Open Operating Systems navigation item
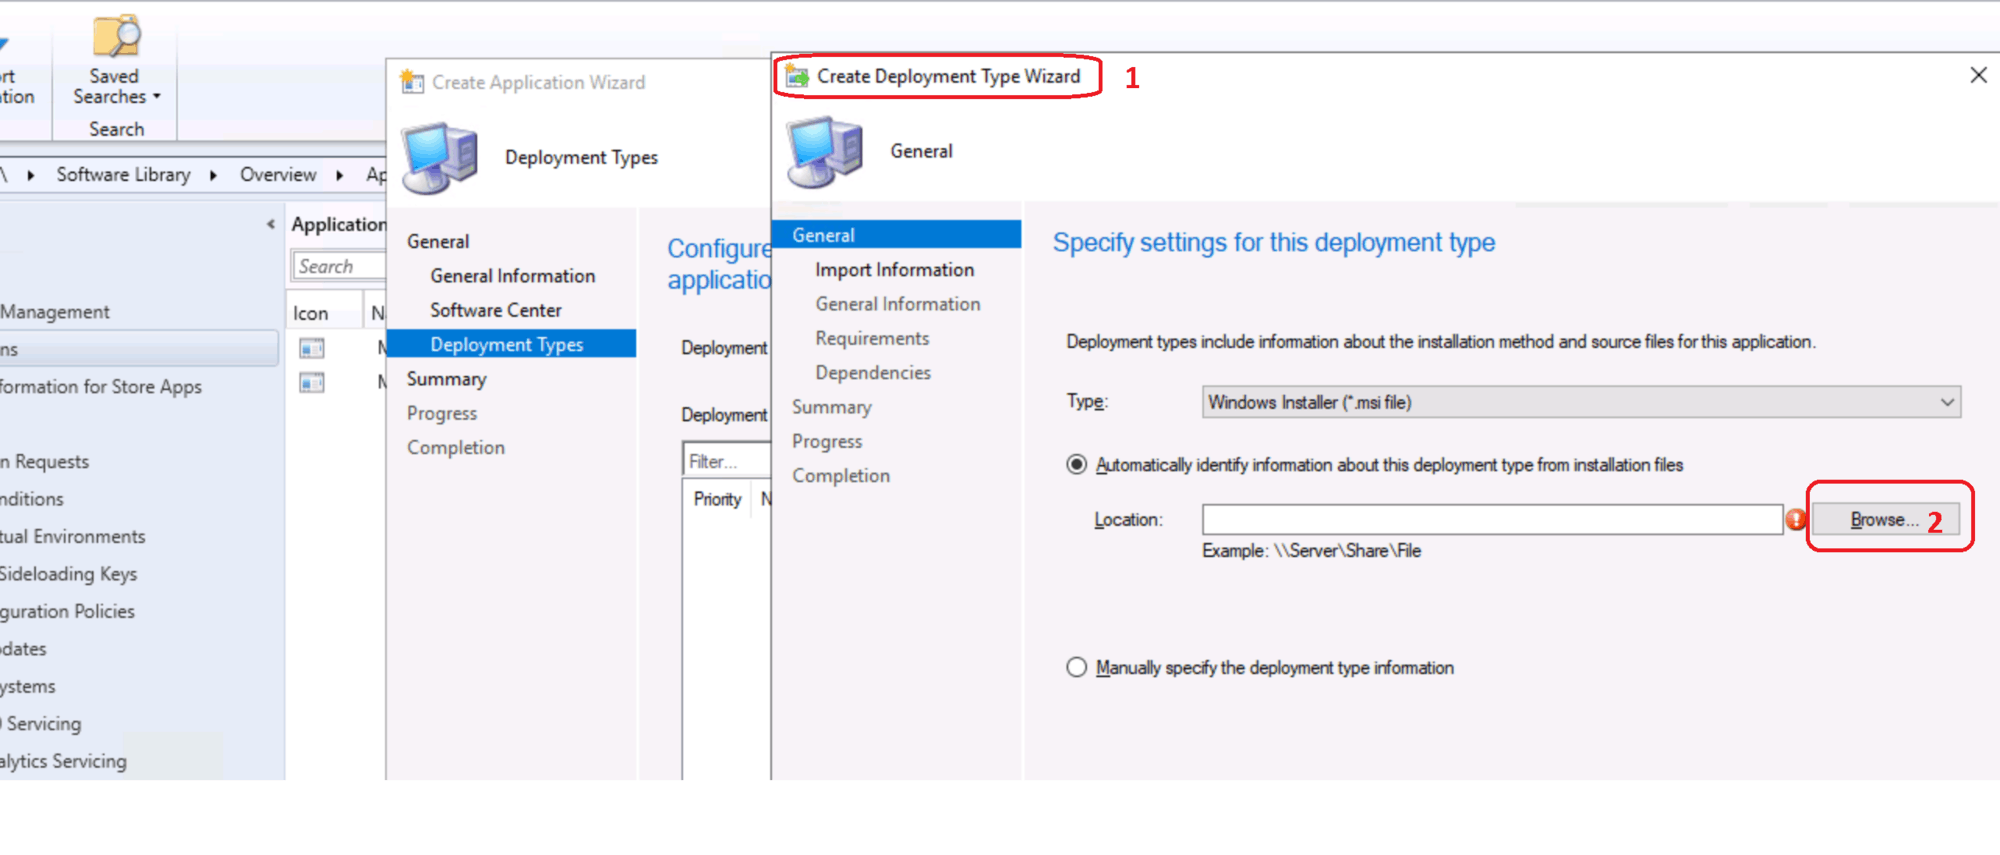This screenshot has height=855, width=2000. (x=27, y=686)
